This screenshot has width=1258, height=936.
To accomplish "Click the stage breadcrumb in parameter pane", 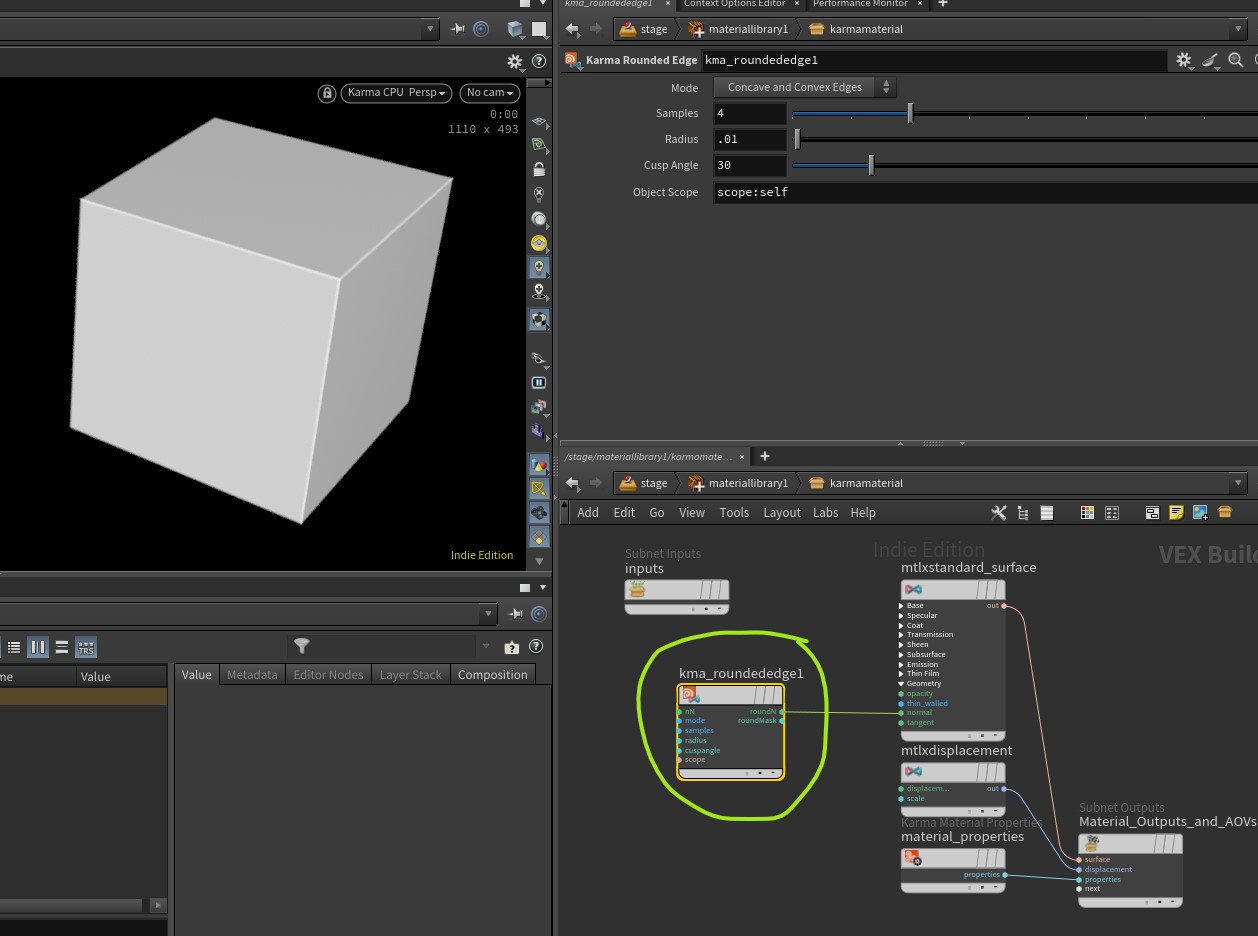I will pyautogui.click(x=653, y=29).
